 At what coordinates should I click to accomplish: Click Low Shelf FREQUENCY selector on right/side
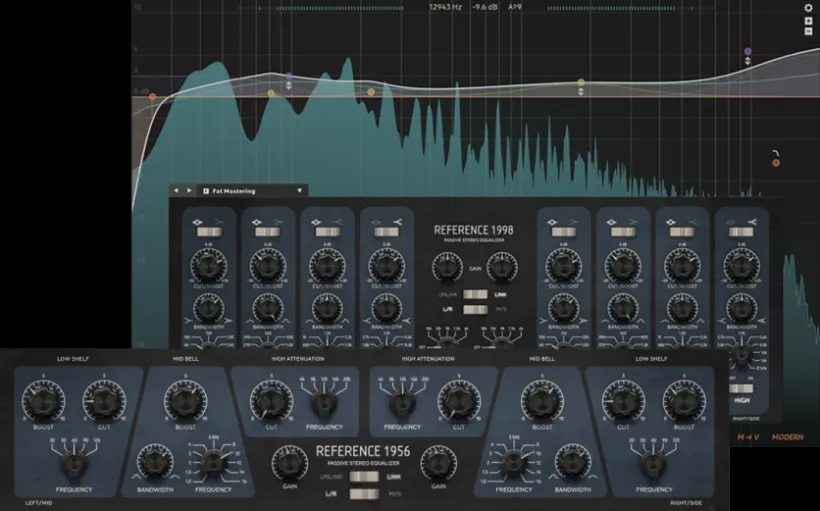pyautogui.click(x=654, y=464)
